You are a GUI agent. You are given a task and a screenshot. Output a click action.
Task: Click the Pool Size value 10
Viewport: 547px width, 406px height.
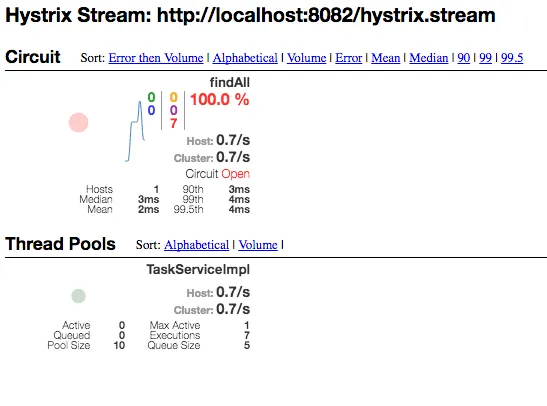point(119,346)
